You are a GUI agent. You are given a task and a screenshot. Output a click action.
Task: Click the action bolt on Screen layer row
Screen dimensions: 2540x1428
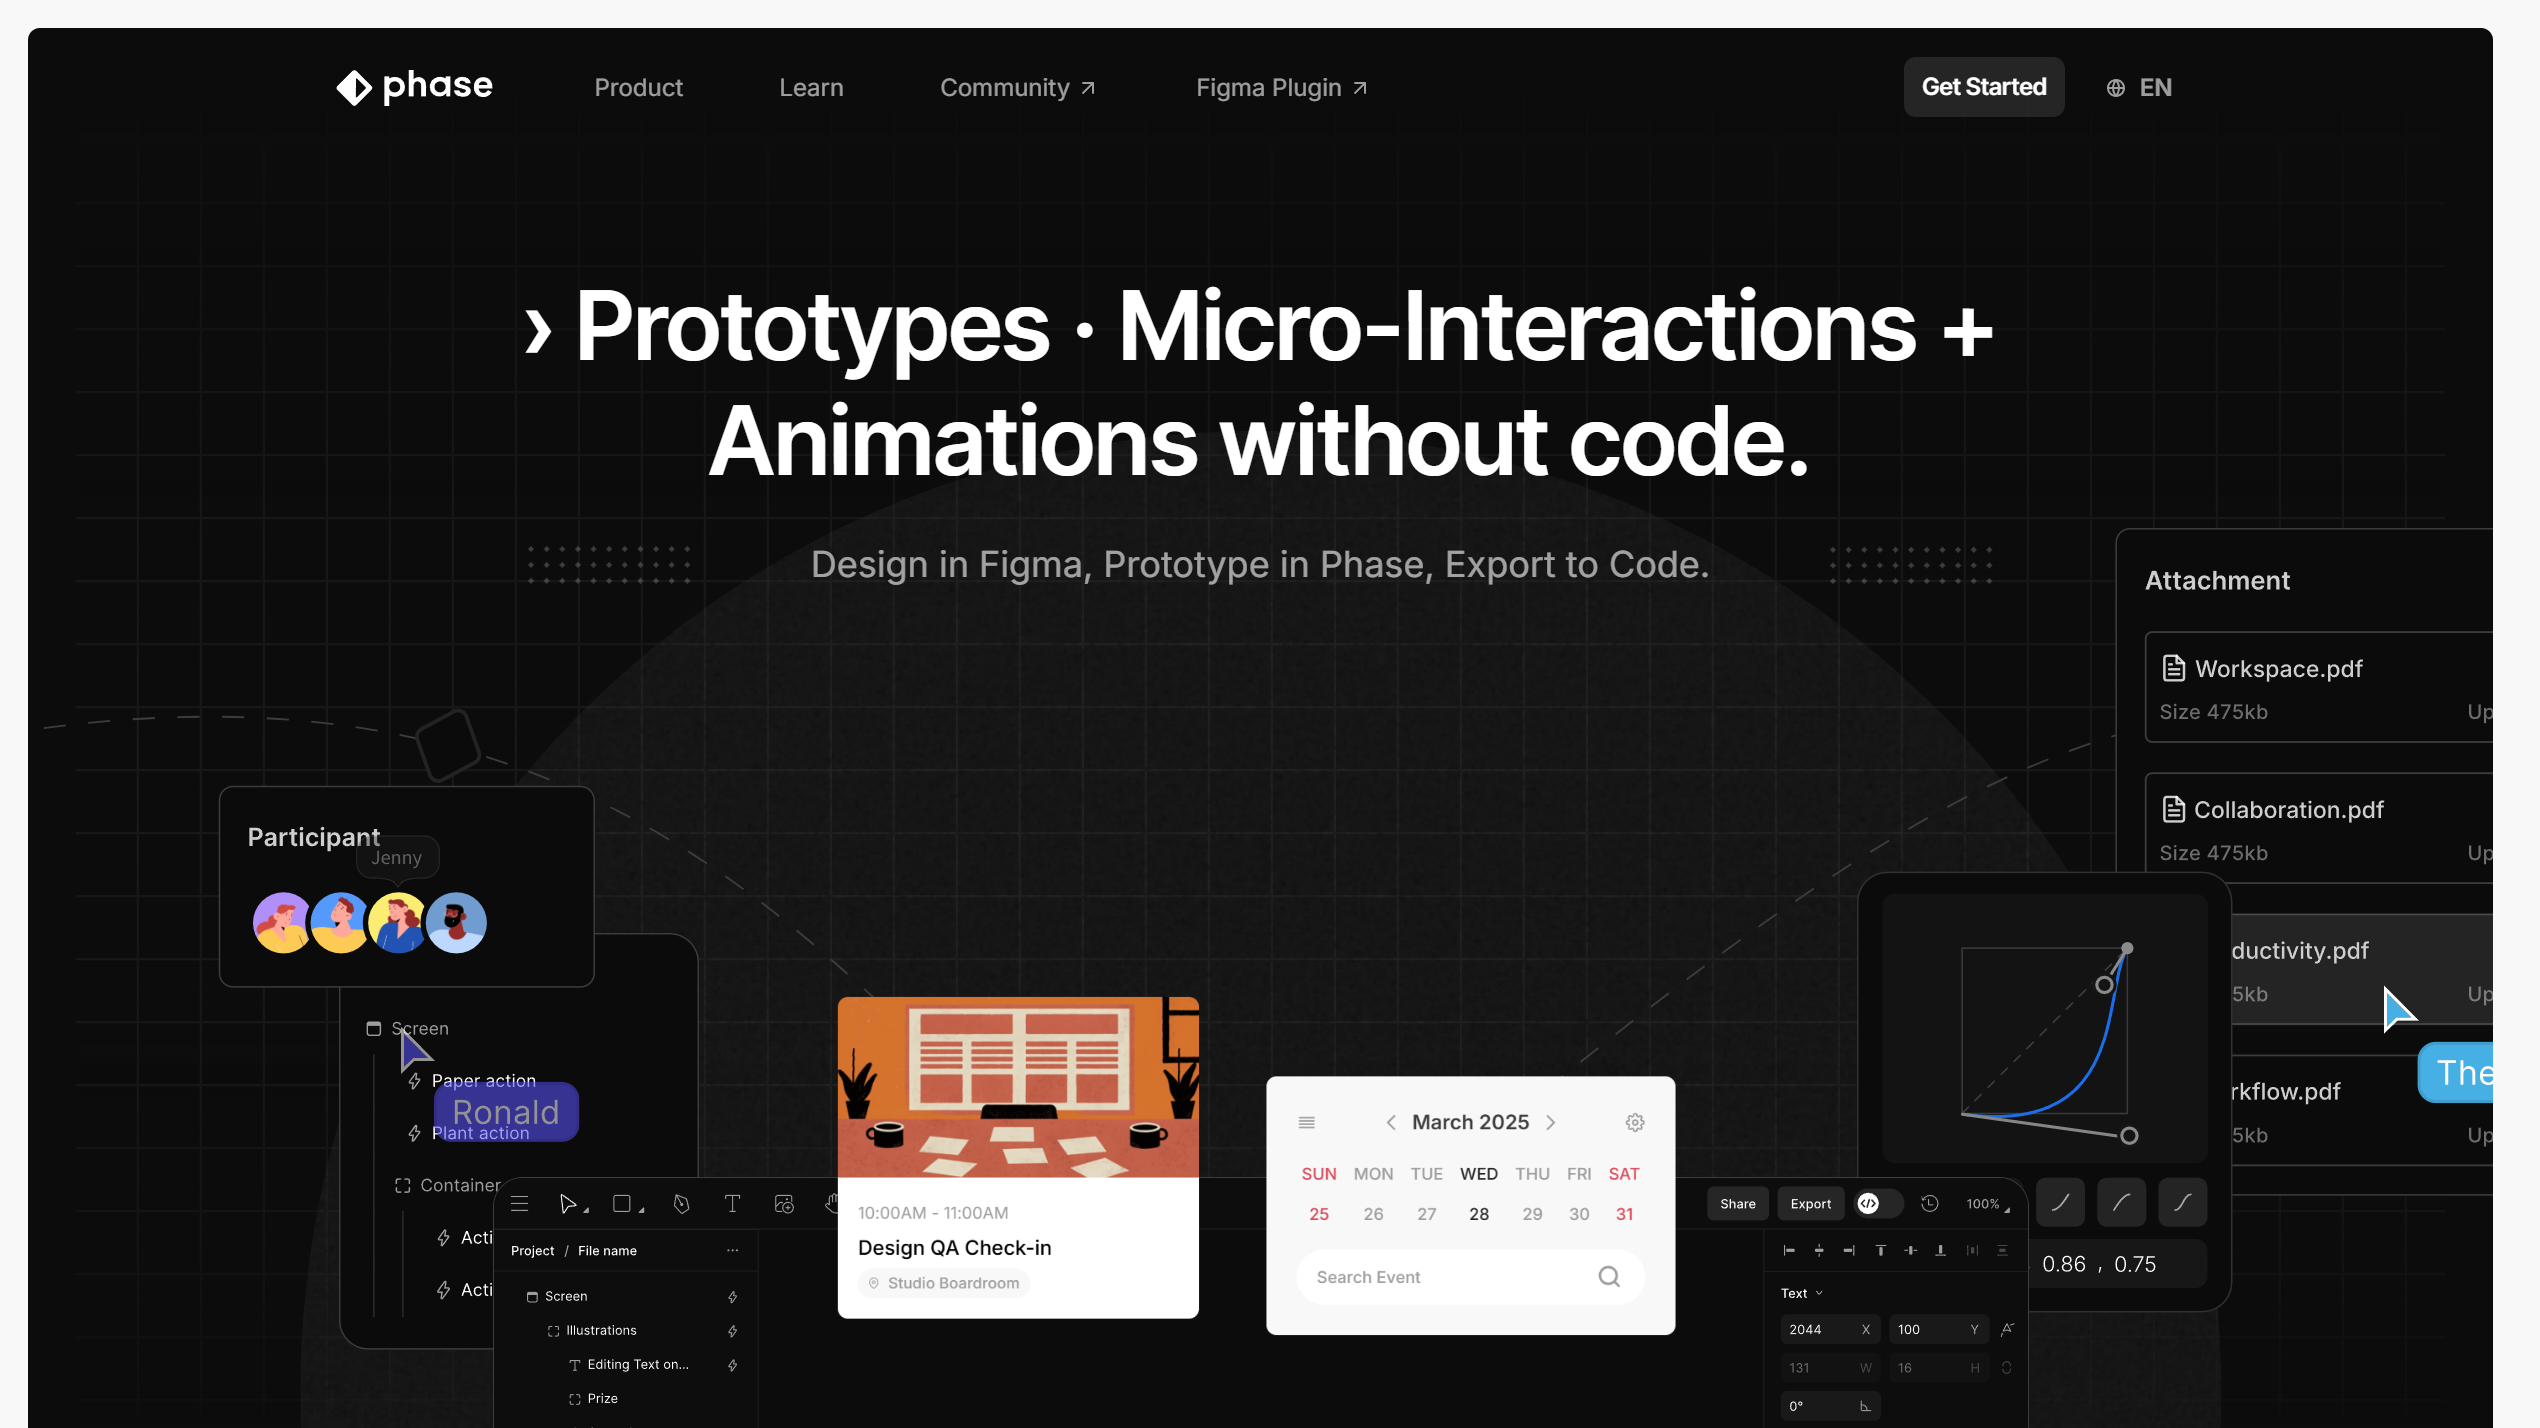(732, 1297)
